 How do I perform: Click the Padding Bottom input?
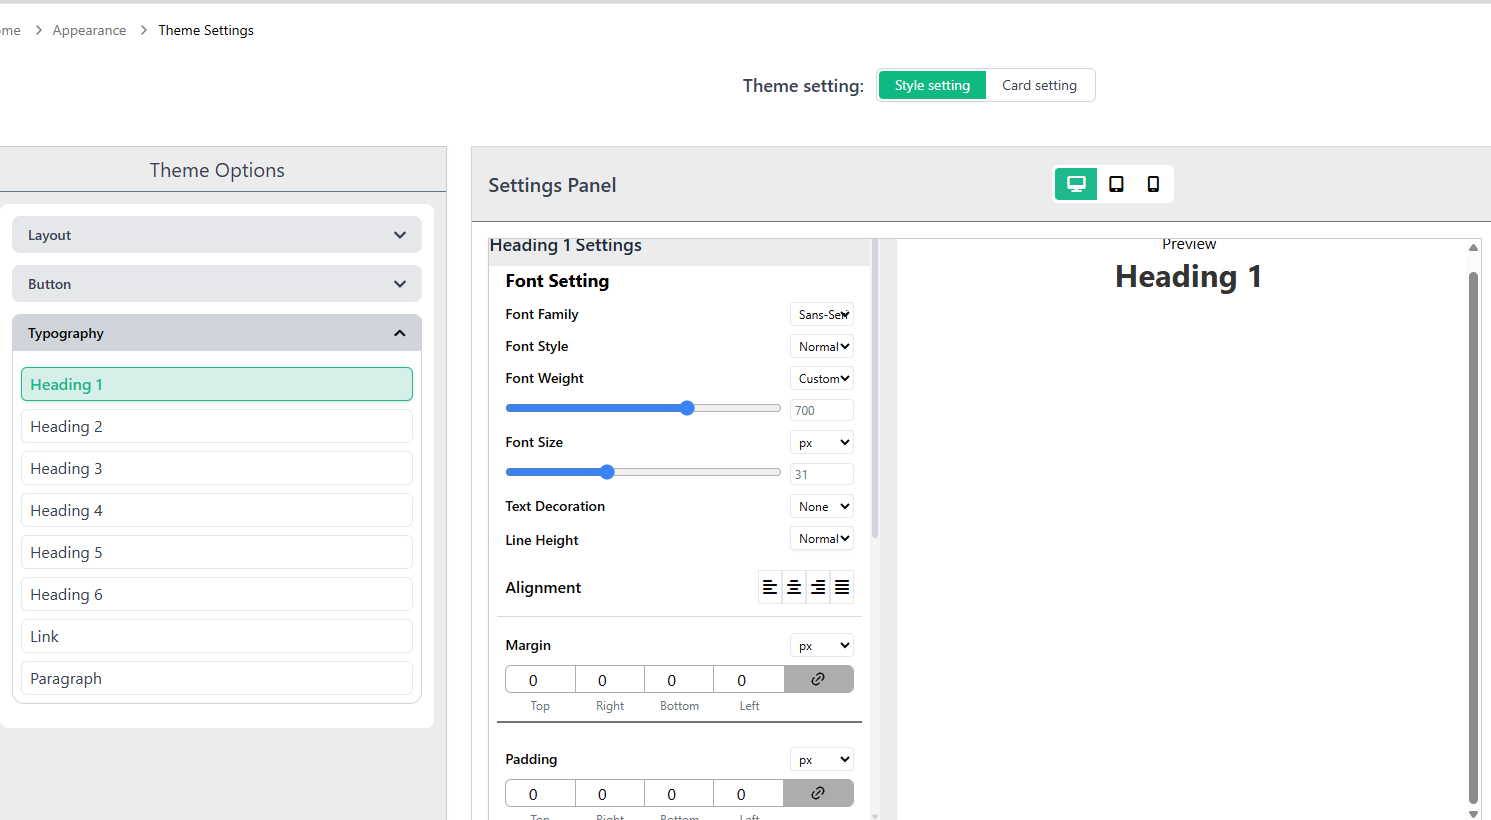pos(679,794)
